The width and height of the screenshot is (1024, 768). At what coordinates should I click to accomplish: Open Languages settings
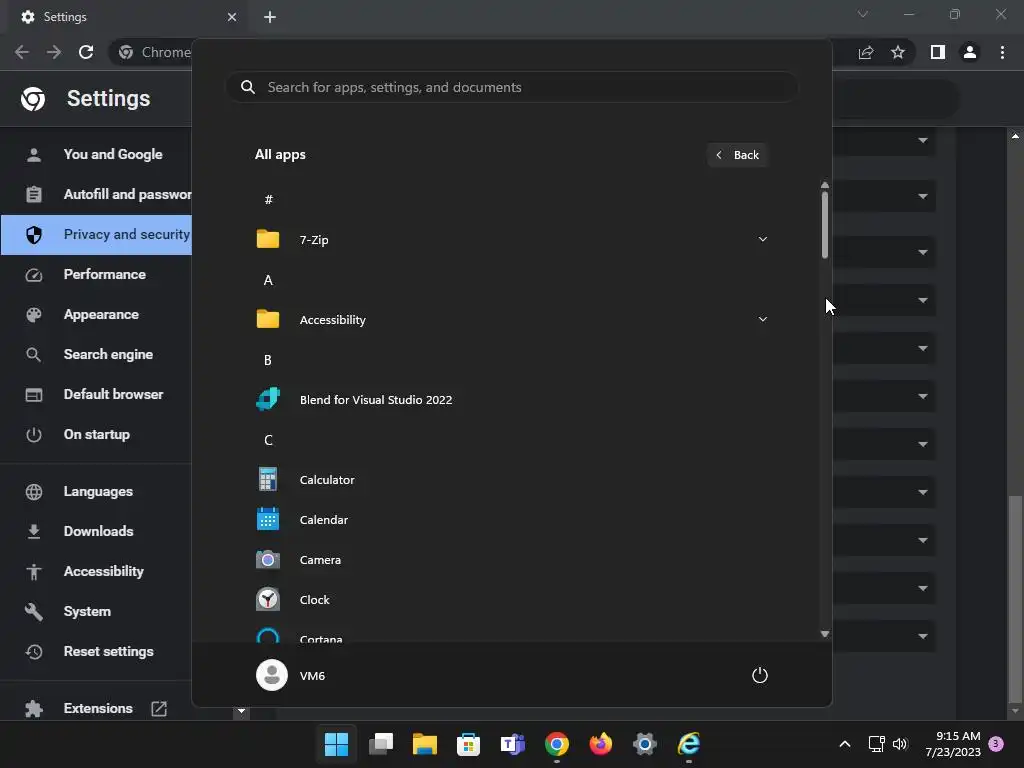[97, 491]
